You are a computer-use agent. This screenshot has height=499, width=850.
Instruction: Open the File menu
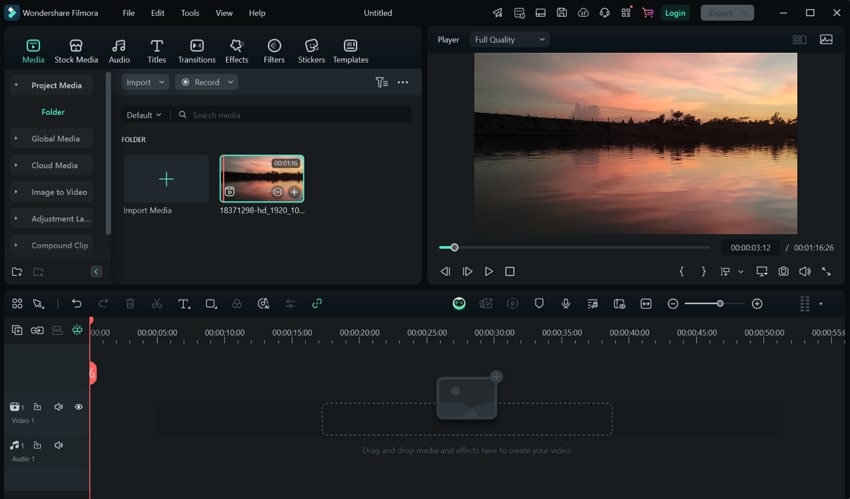[128, 13]
